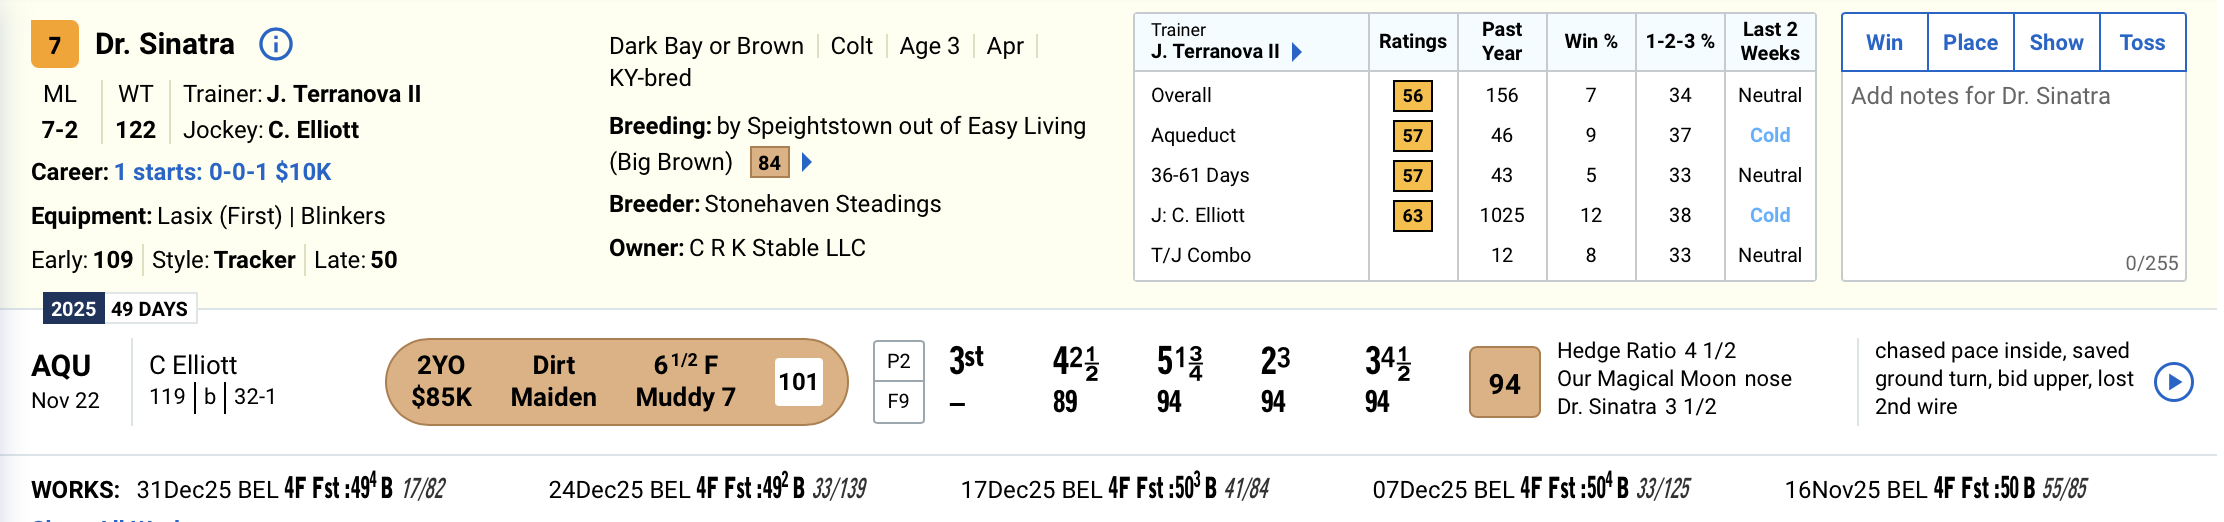Toss Dr. Sinatra from contention
The height and width of the screenshot is (522, 2224).
(2142, 43)
